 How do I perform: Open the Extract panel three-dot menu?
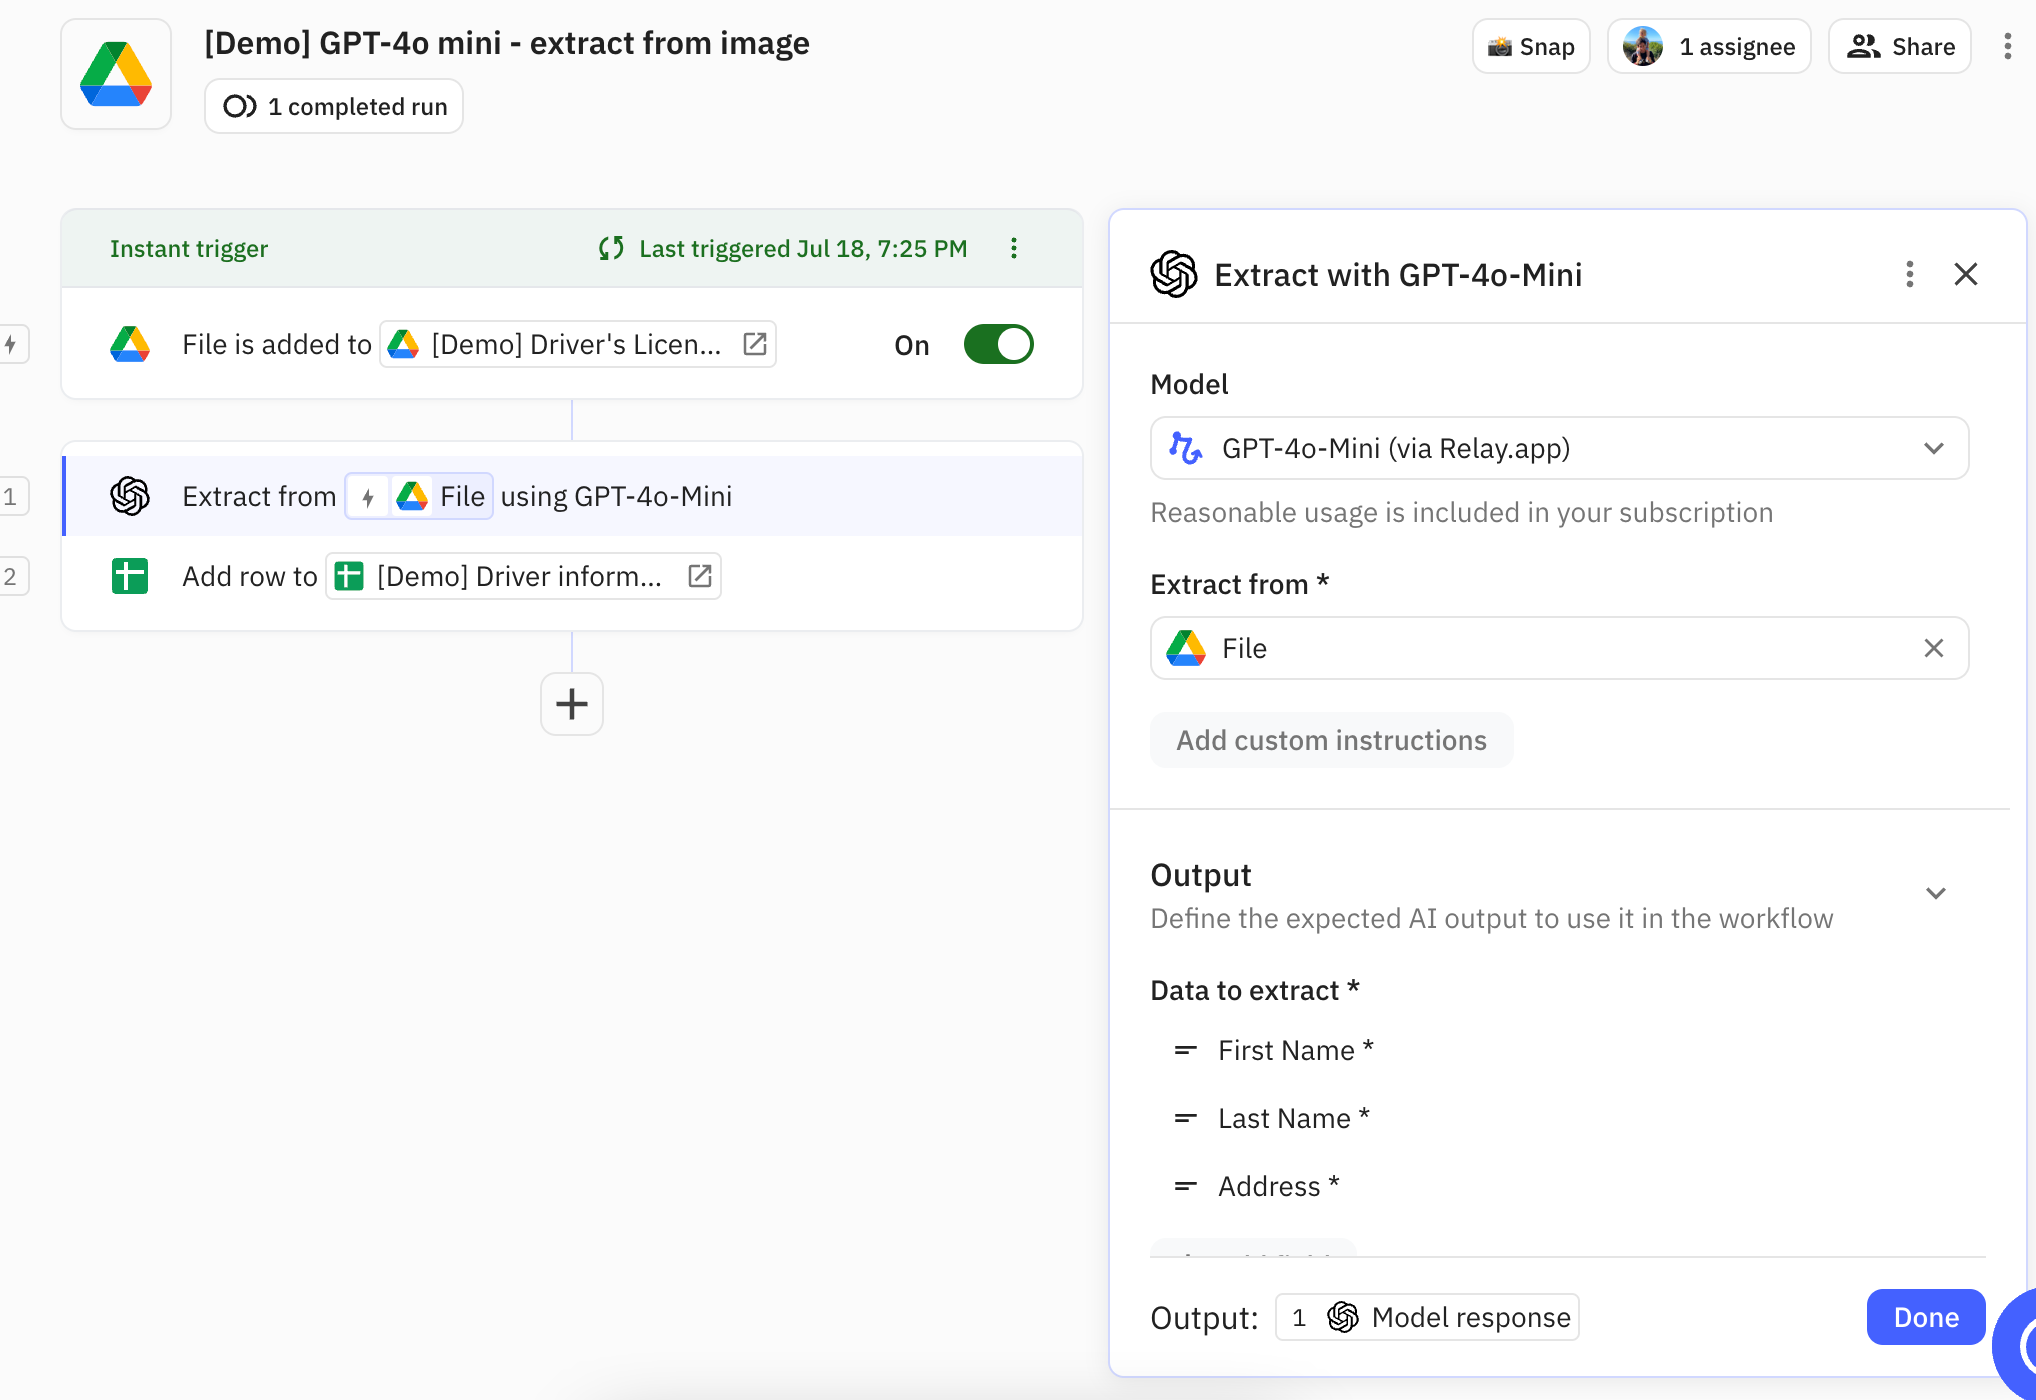click(1910, 274)
